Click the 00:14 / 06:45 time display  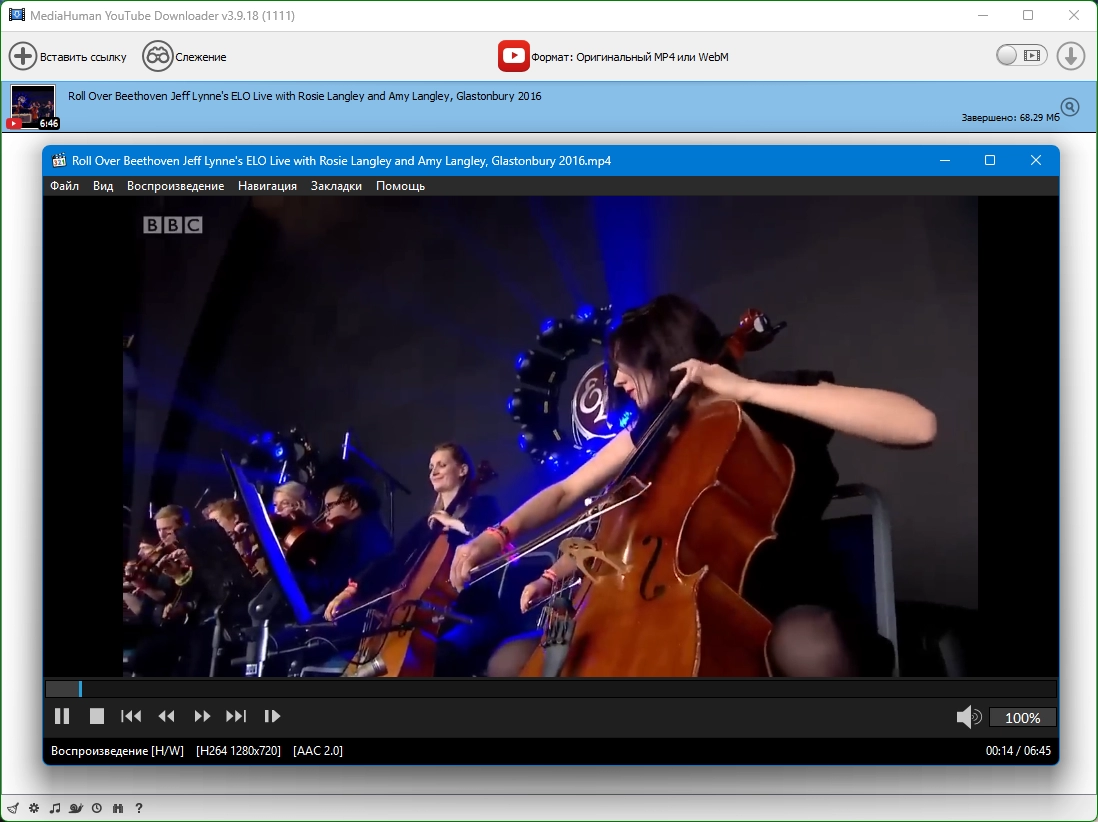(1018, 751)
